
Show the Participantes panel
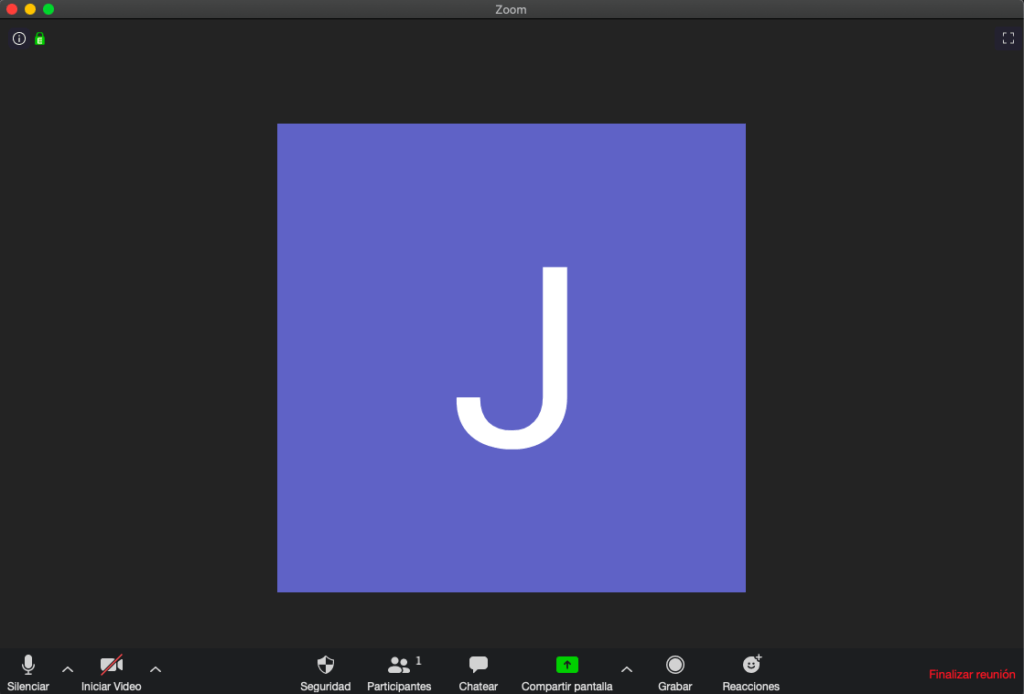[x=399, y=671]
